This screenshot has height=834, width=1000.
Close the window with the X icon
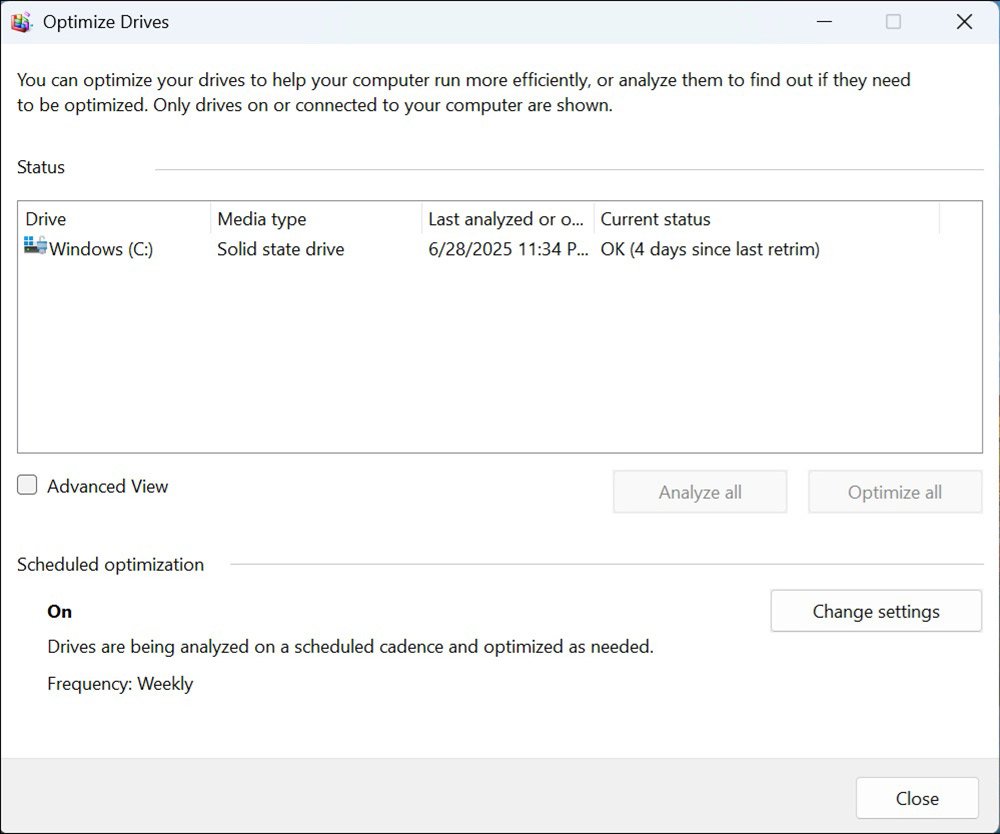964,22
